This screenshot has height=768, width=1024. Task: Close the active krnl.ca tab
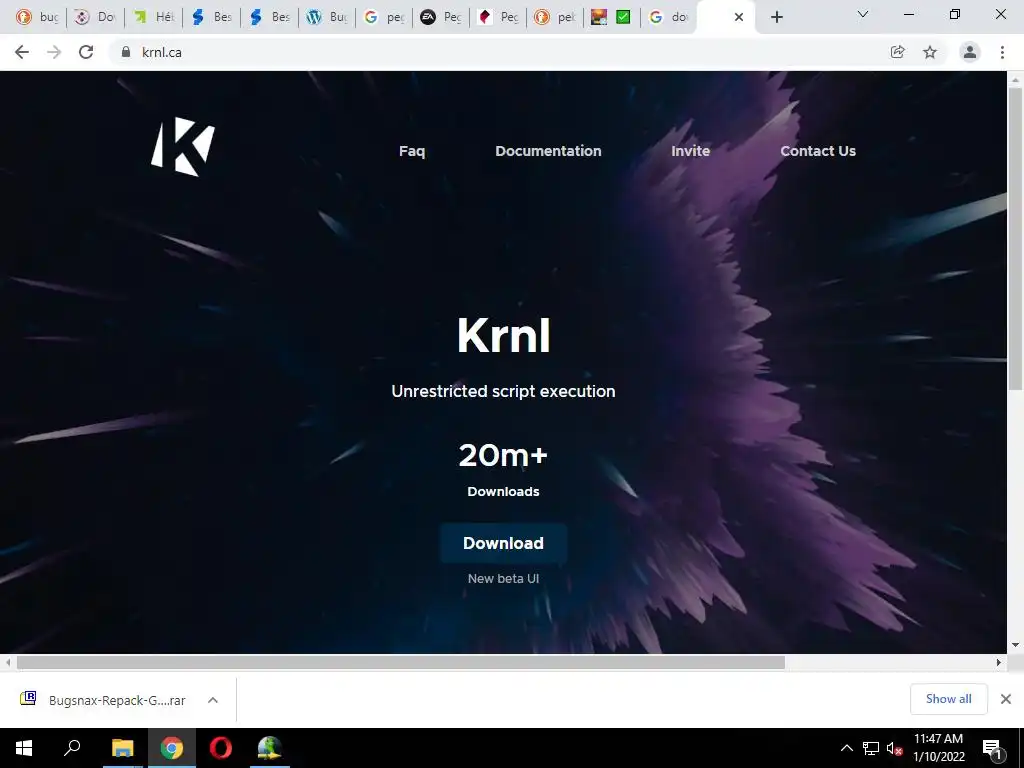click(x=739, y=17)
